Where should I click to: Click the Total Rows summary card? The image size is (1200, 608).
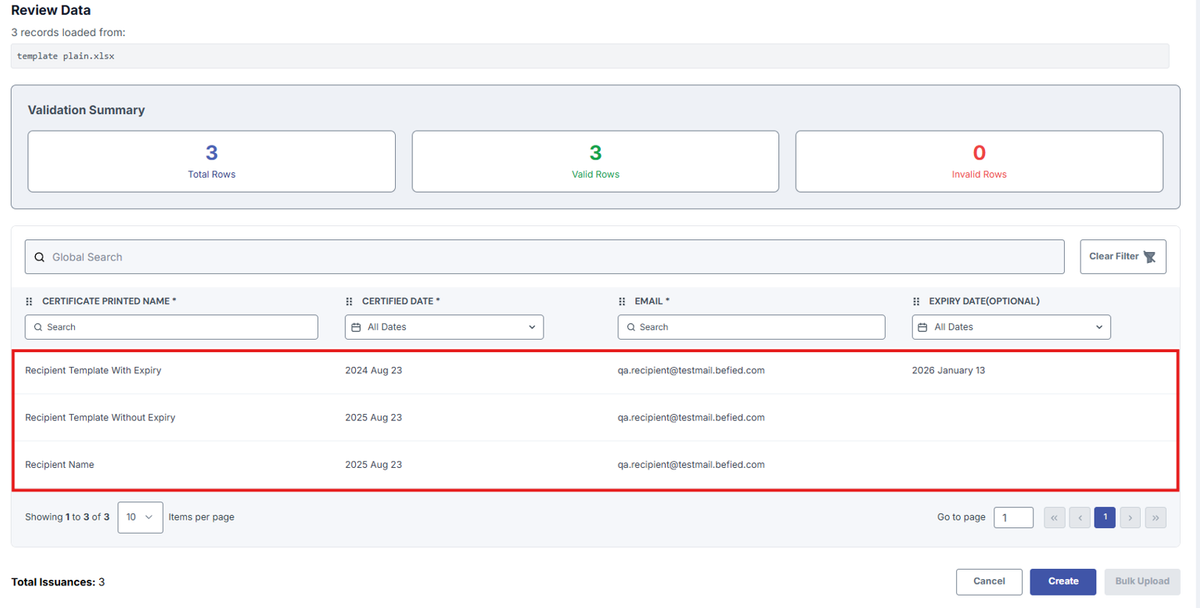click(x=212, y=161)
